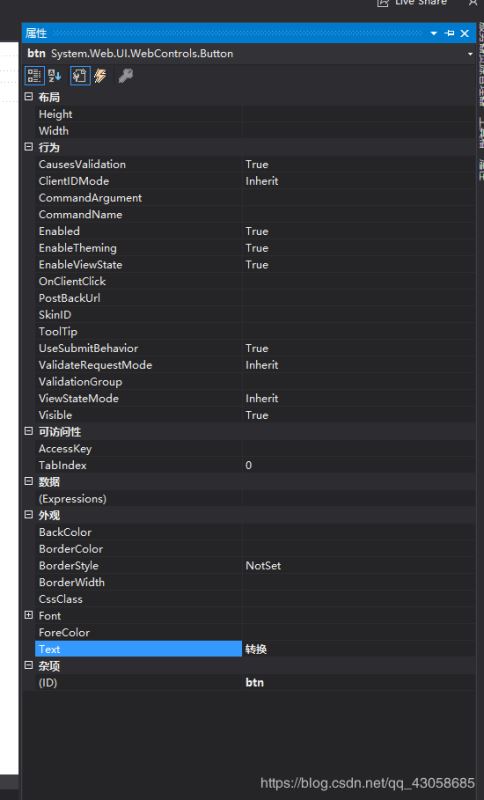Click the BorderStyle NotSet value

pos(263,566)
